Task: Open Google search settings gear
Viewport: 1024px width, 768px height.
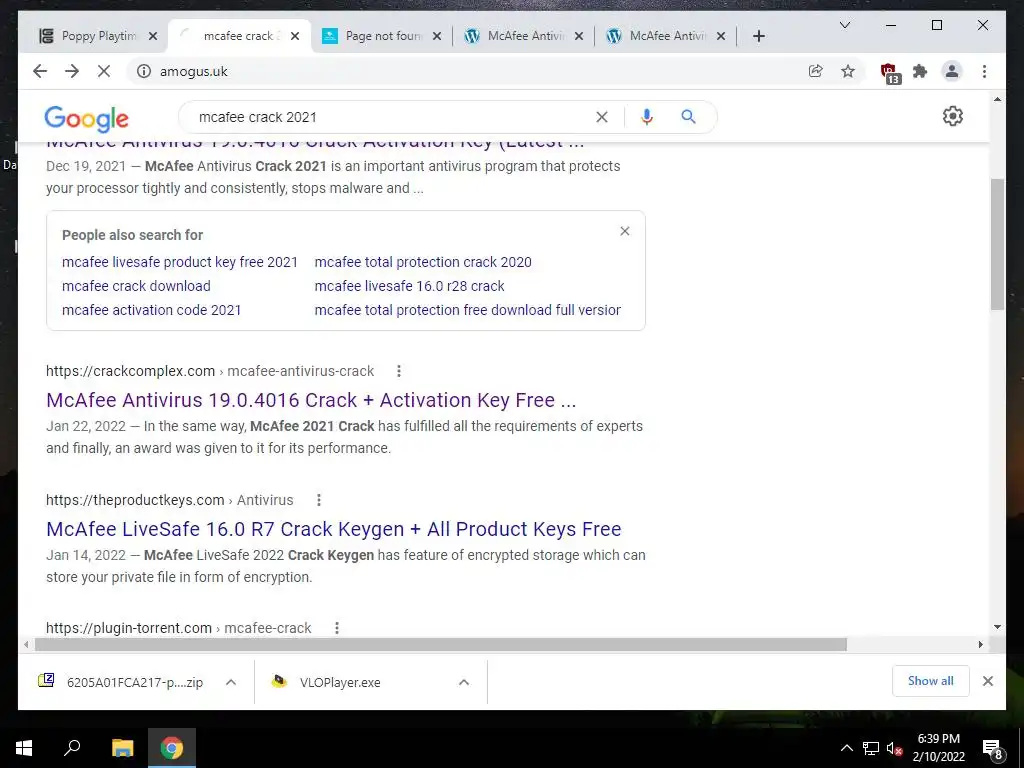Action: tap(953, 116)
